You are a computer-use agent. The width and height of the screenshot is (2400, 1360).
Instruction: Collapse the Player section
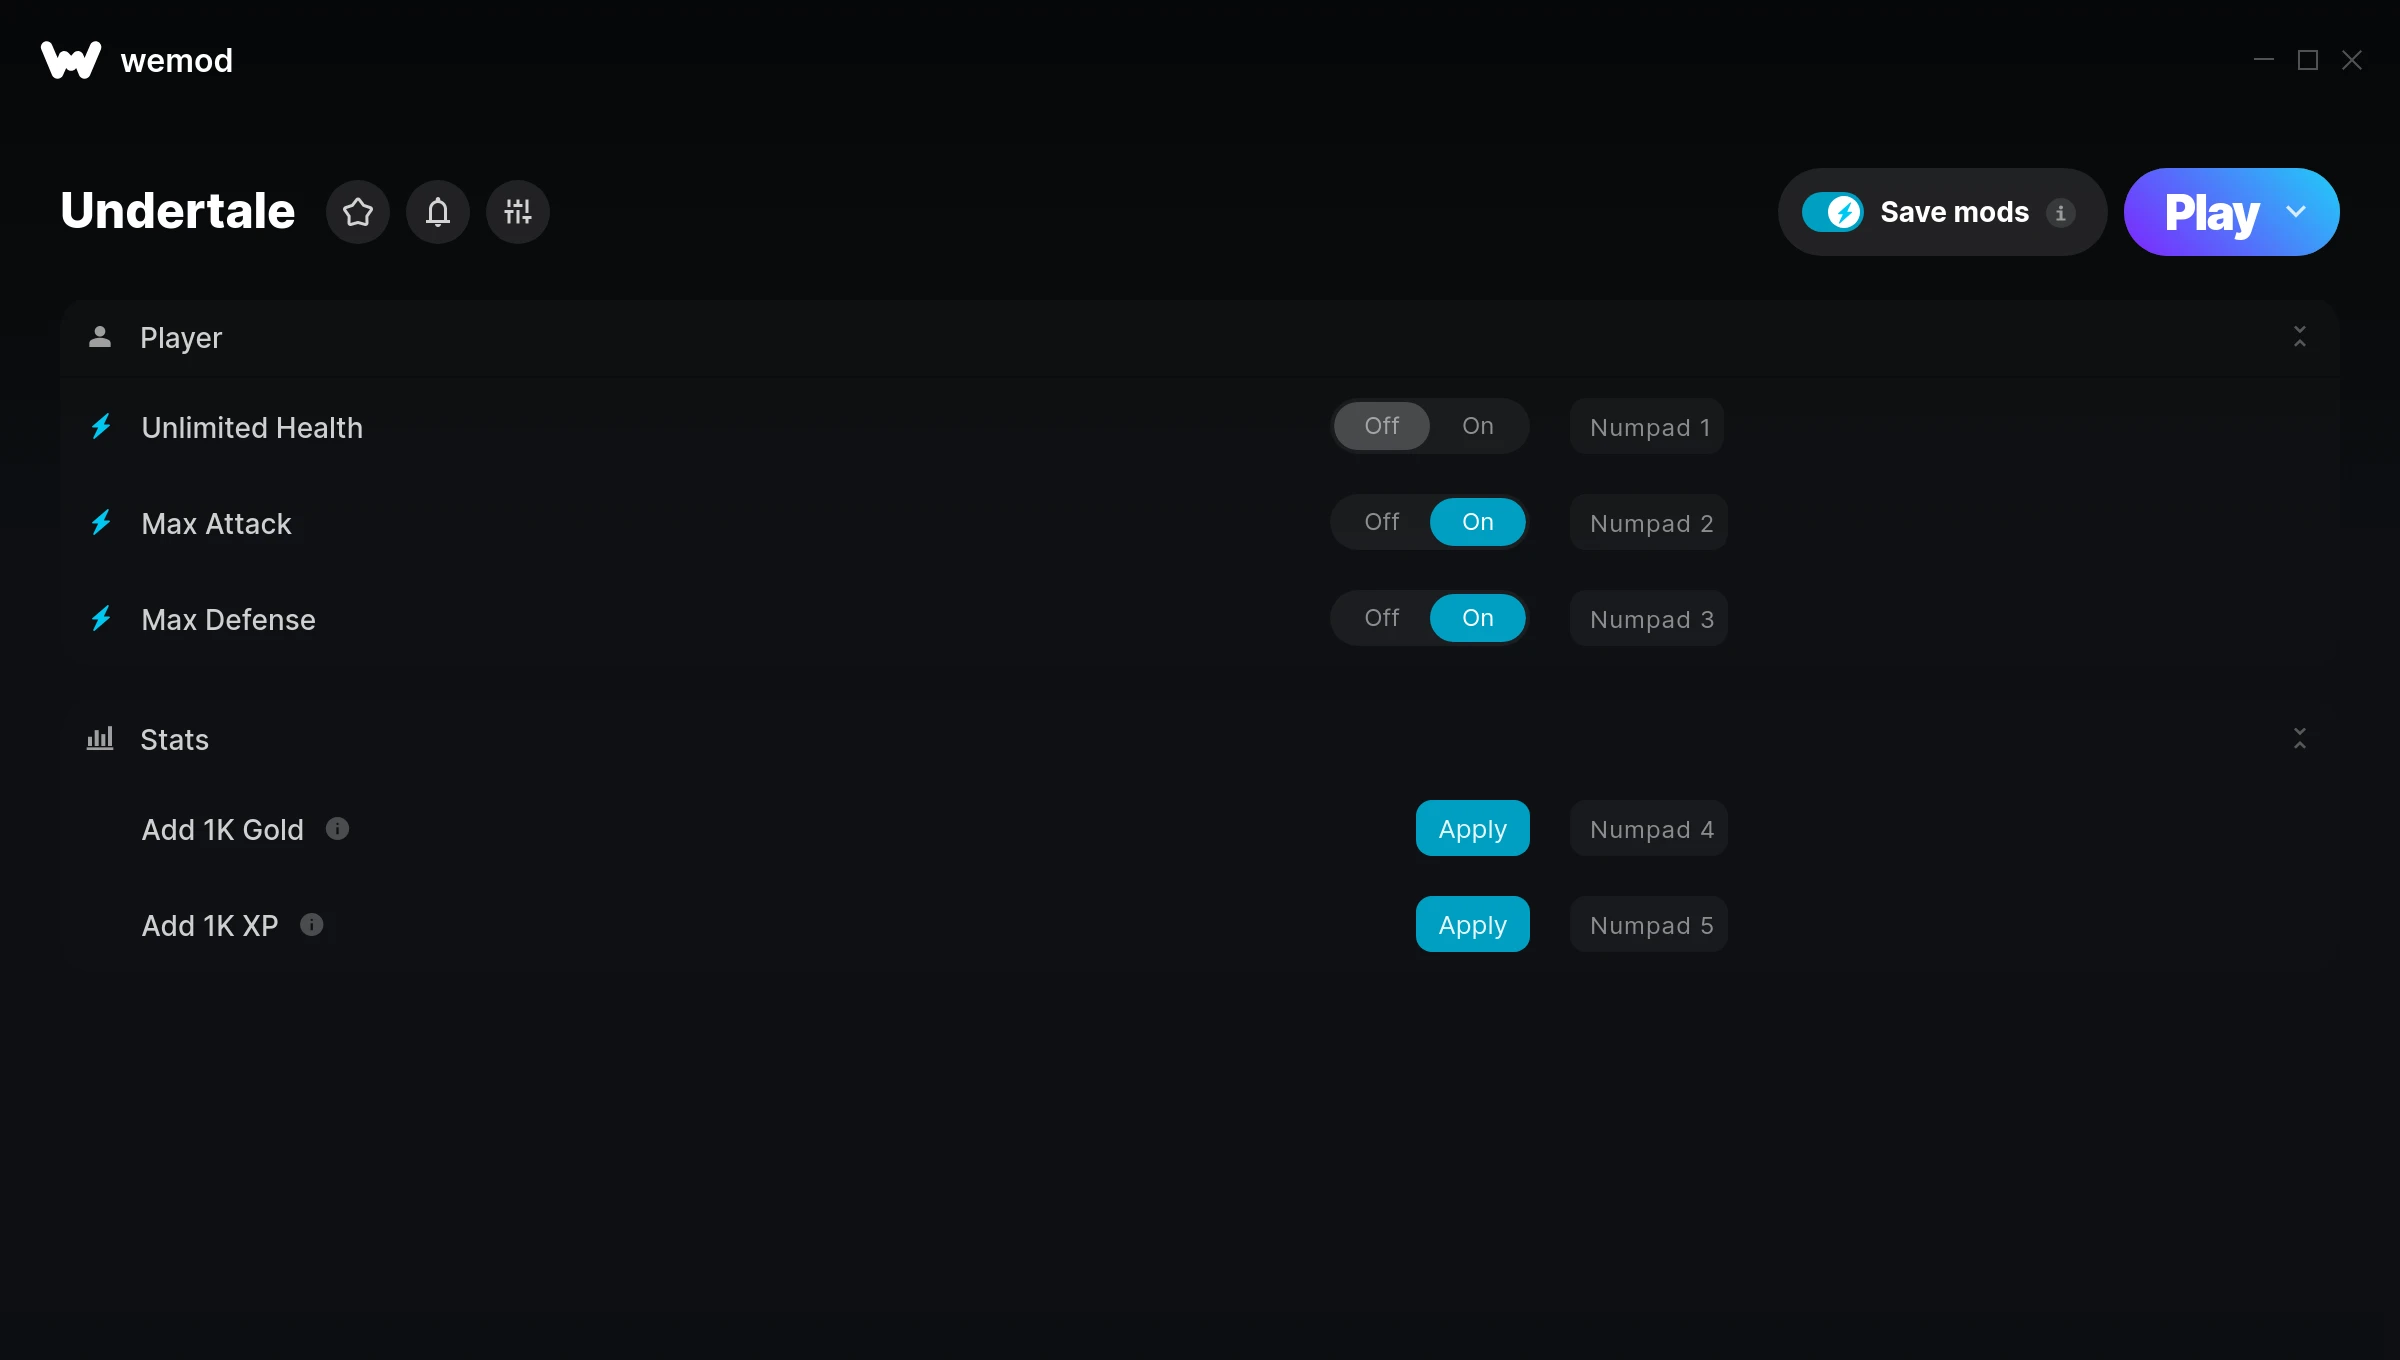pyautogui.click(x=2299, y=337)
